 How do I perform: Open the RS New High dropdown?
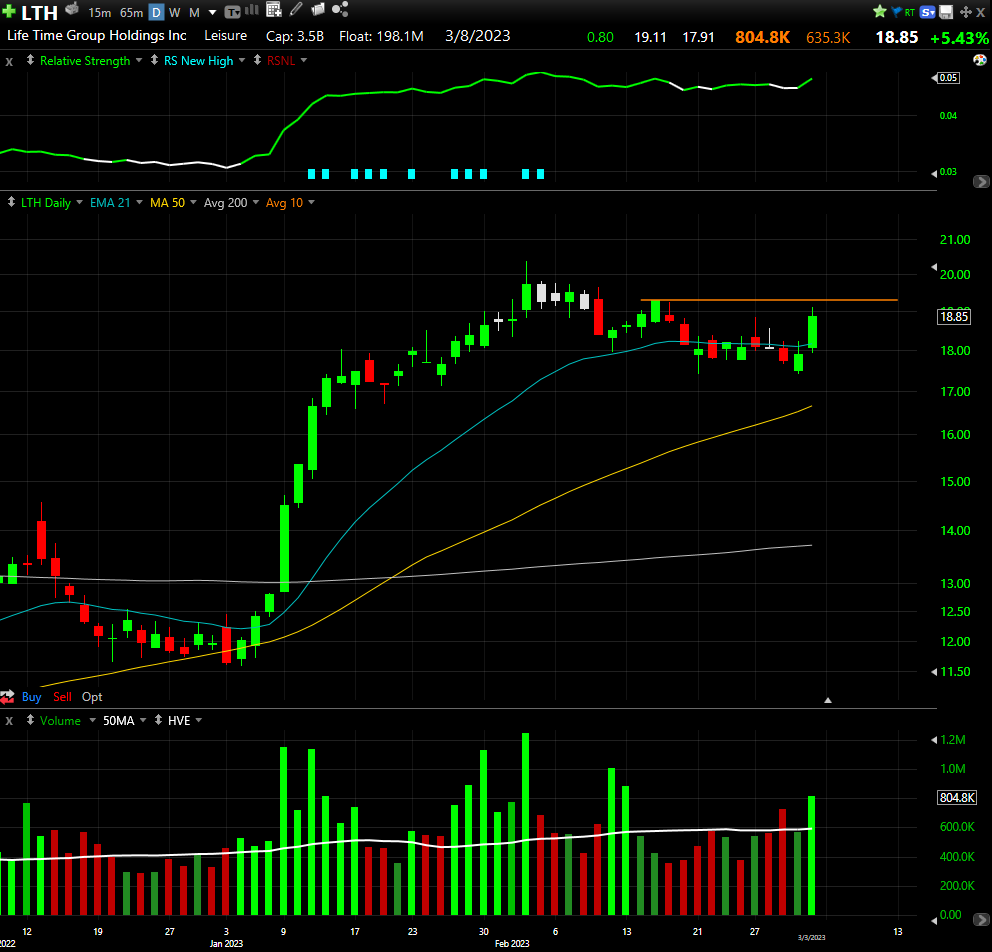(x=242, y=61)
